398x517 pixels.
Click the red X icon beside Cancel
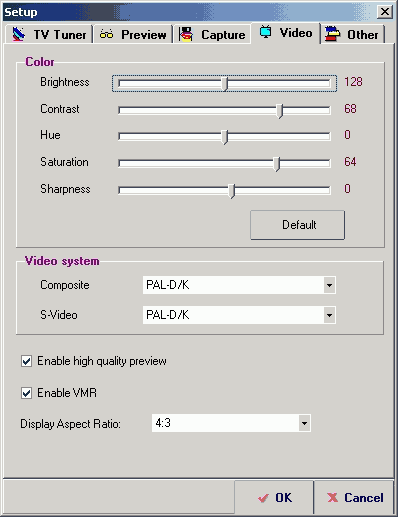point(332,498)
